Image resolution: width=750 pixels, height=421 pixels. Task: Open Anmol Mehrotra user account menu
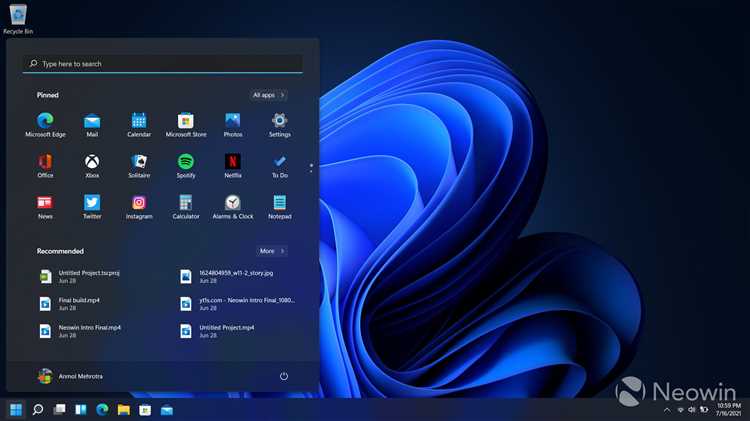[x=70, y=376]
